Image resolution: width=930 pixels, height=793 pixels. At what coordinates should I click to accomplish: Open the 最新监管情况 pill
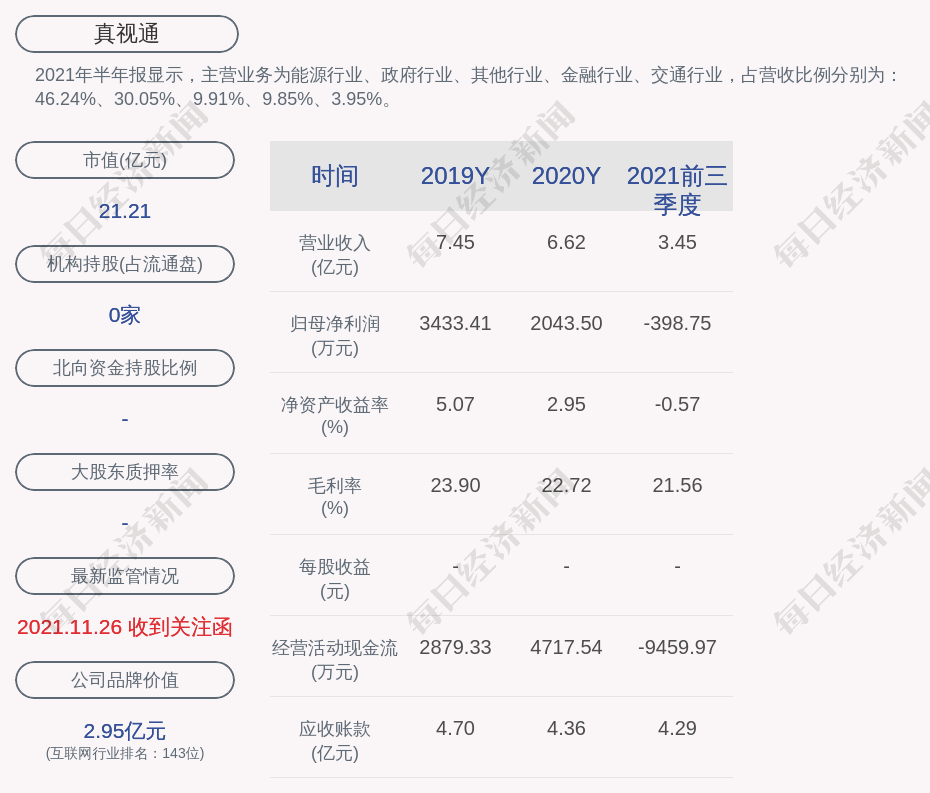125,576
